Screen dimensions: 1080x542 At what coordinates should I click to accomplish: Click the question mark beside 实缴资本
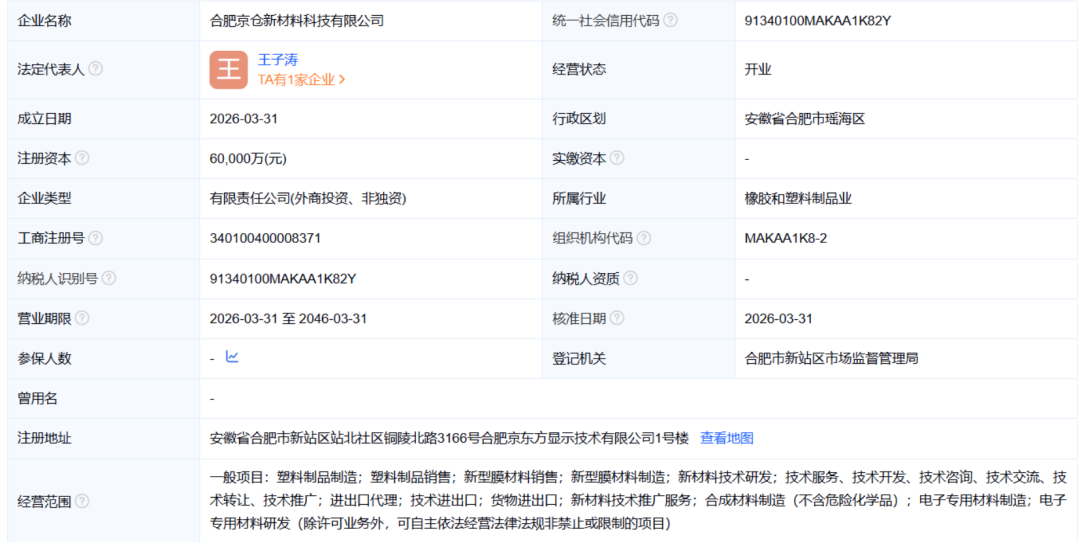(617, 158)
